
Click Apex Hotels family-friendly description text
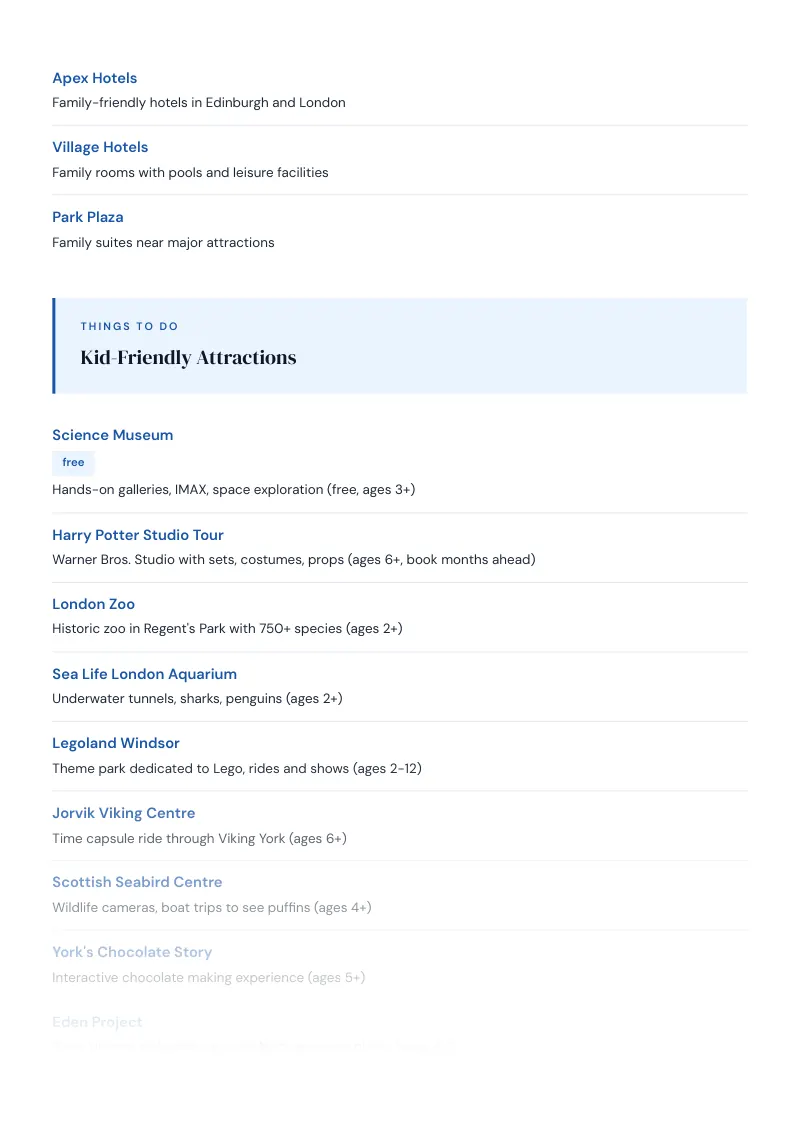point(199,103)
